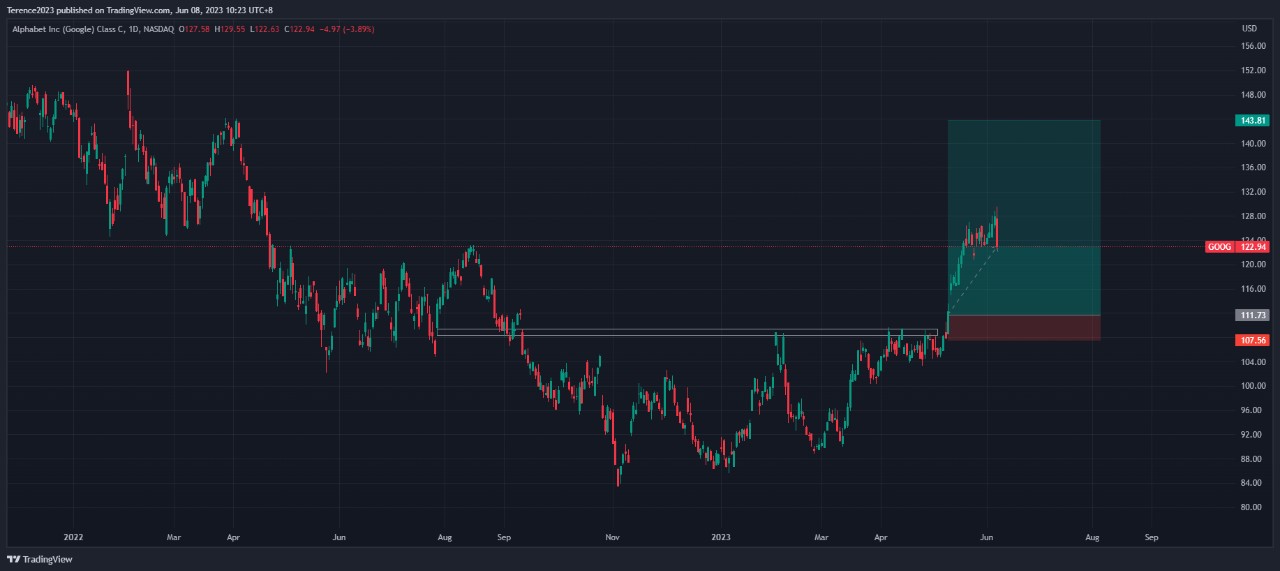Screen dimensions: 1280x571
Task: Click the Nov label on time axis
Action: point(613,537)
